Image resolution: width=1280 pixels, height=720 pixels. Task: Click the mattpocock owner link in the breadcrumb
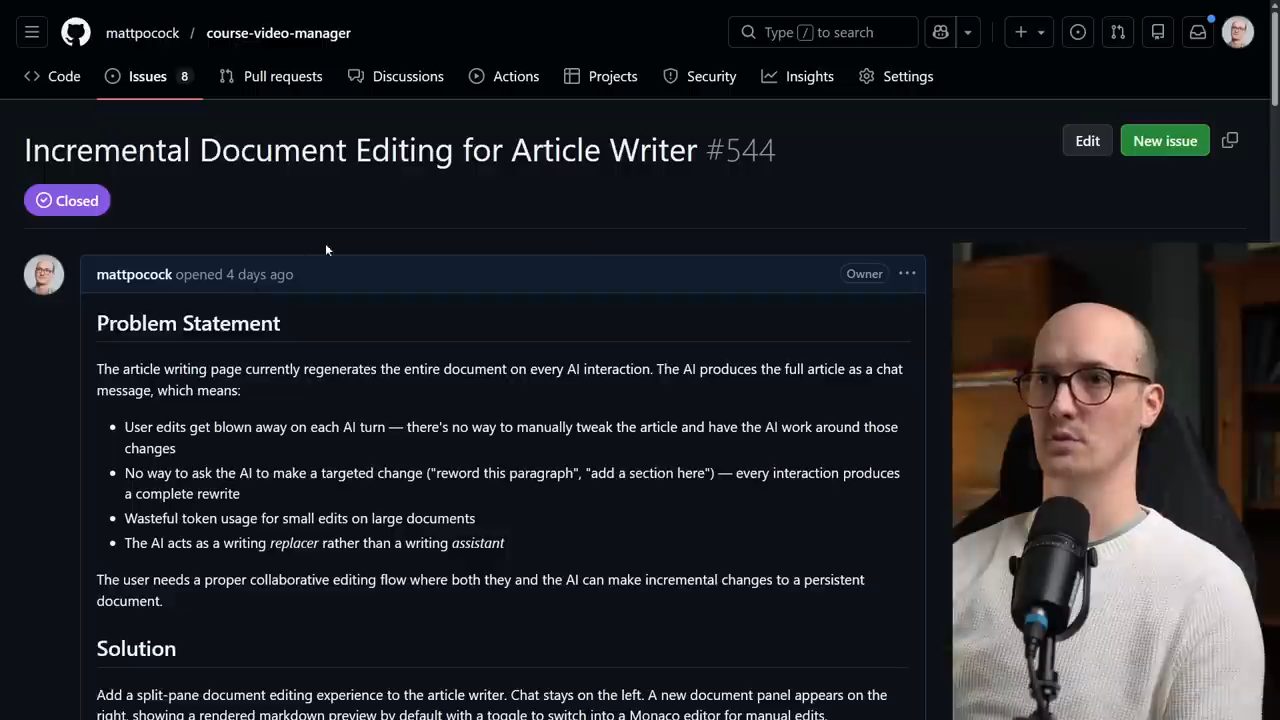point(143,33)
